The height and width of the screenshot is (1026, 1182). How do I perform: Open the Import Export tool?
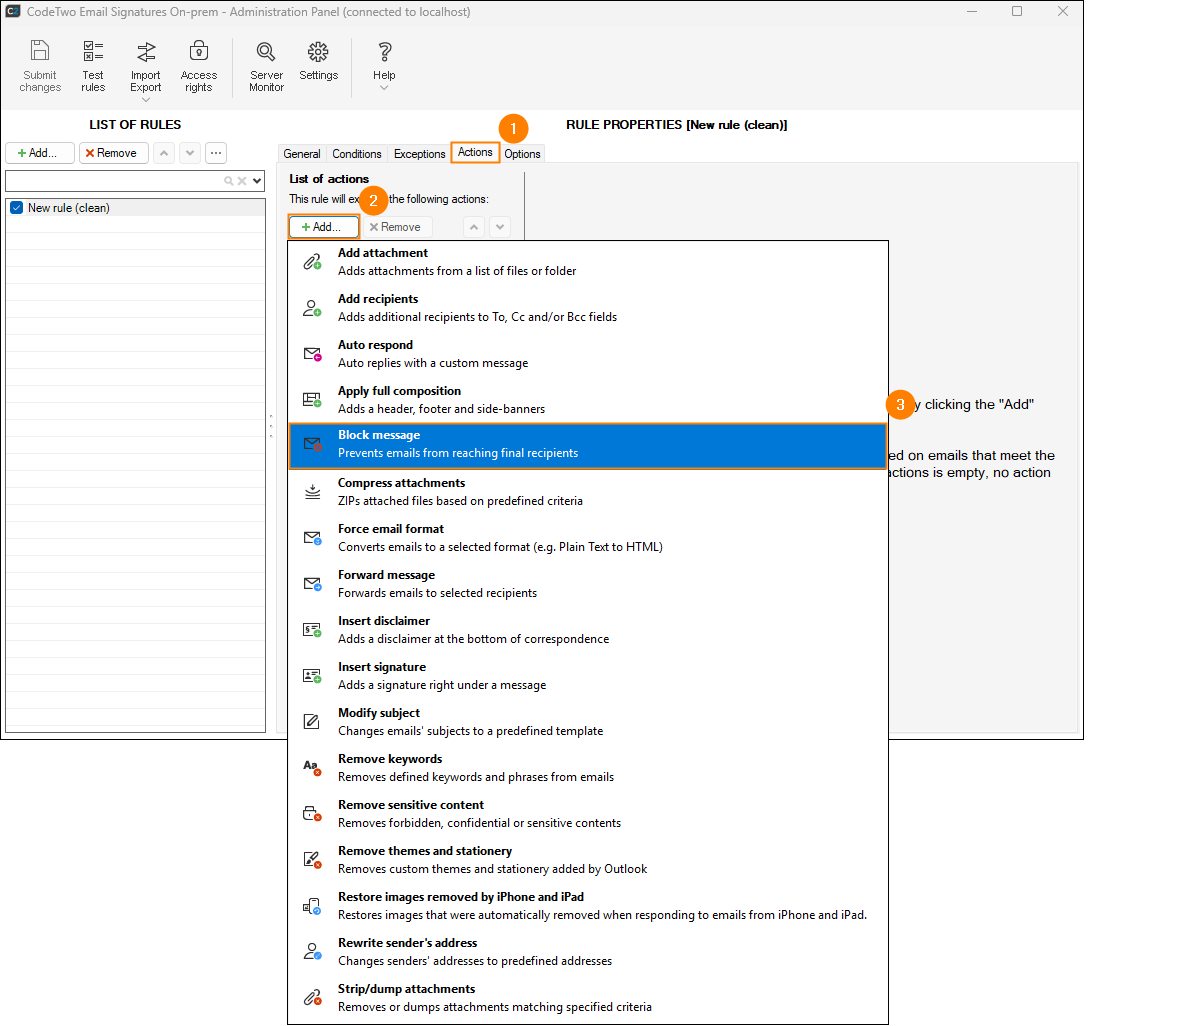tap(145, 60)
